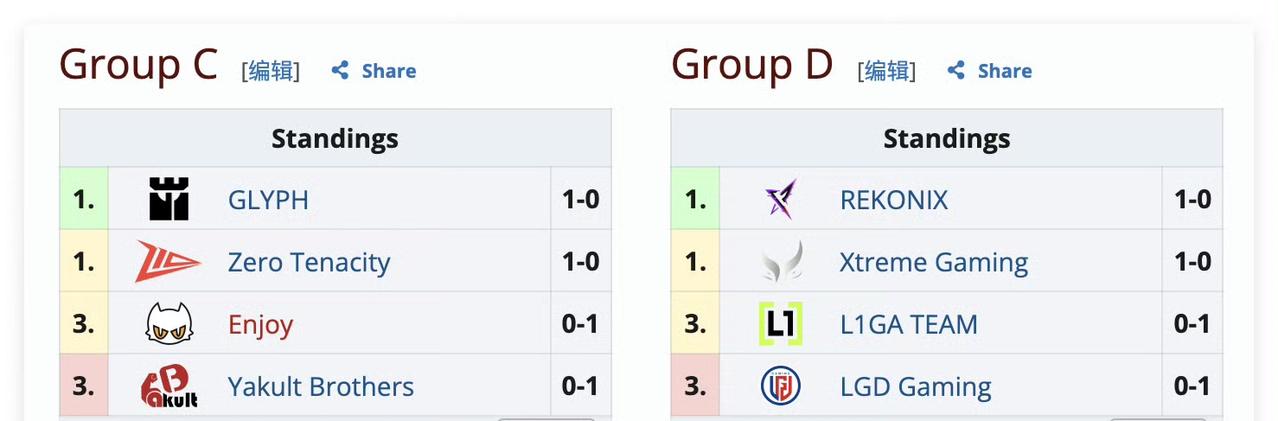Open the red Enjoy team link
1278x421 pixels.
click(x=260, y=325)
